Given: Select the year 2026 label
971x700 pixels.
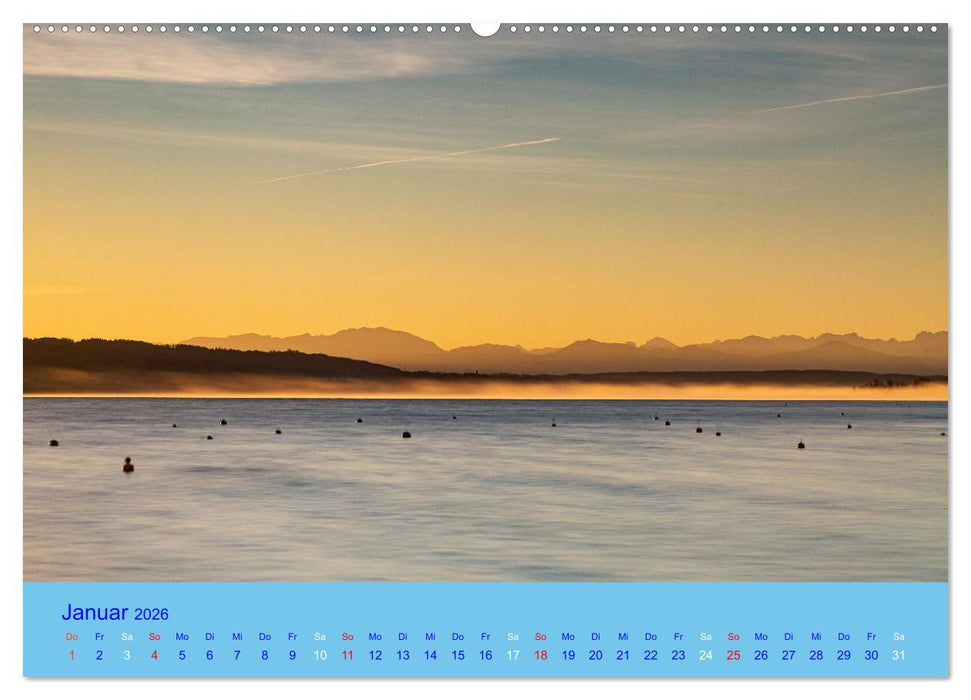Looking at the screenshot, I should 152,614.
